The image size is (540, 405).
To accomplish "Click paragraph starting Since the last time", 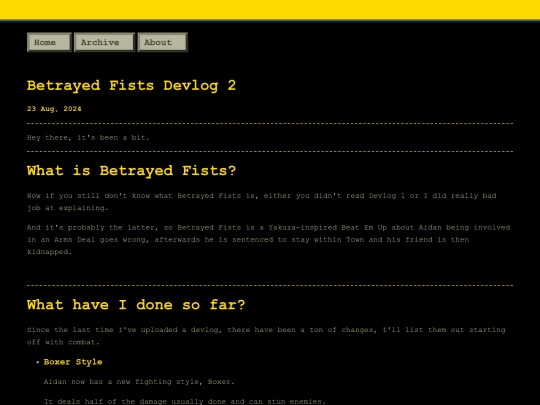I will pos(266,336).
